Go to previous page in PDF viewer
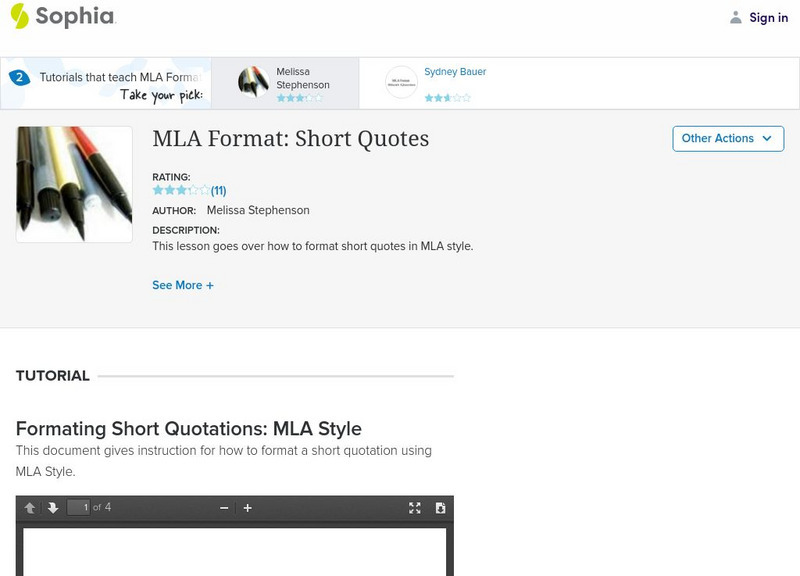The width and height of the screenshot is (800, 576). 31,508
